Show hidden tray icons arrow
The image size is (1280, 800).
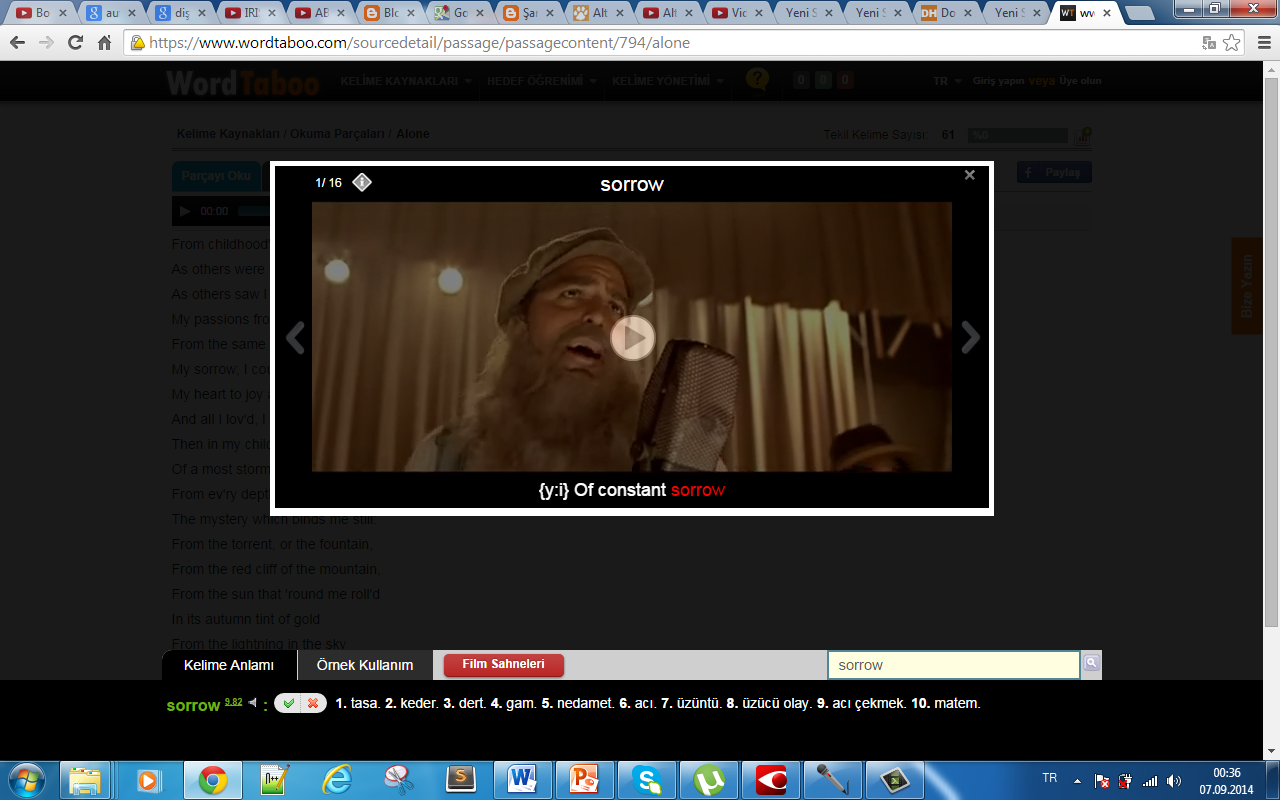[x=1077, y=780]
